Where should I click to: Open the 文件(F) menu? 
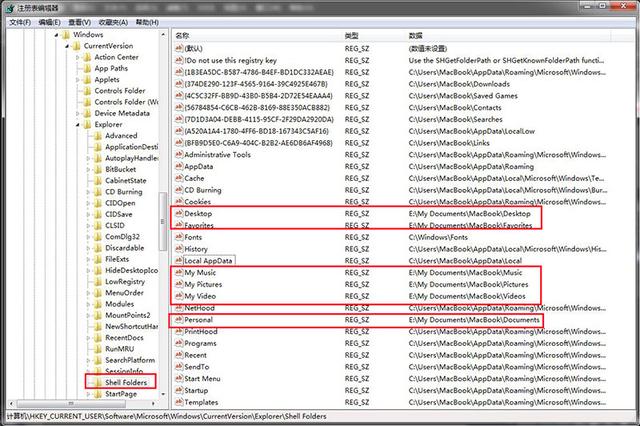(20, 22)
